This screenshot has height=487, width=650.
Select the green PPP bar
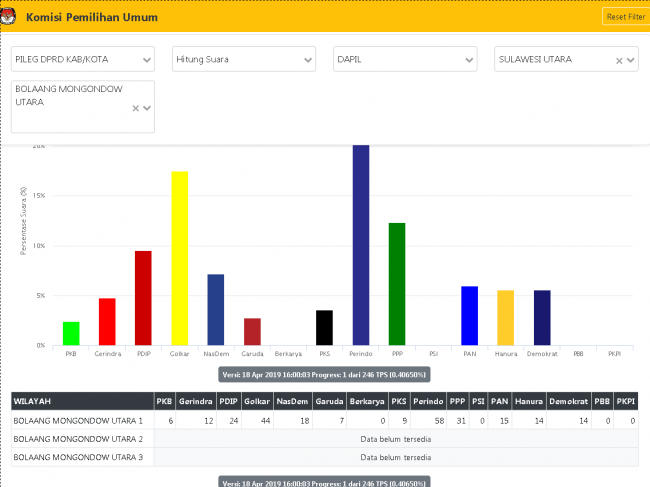[397, 284]
